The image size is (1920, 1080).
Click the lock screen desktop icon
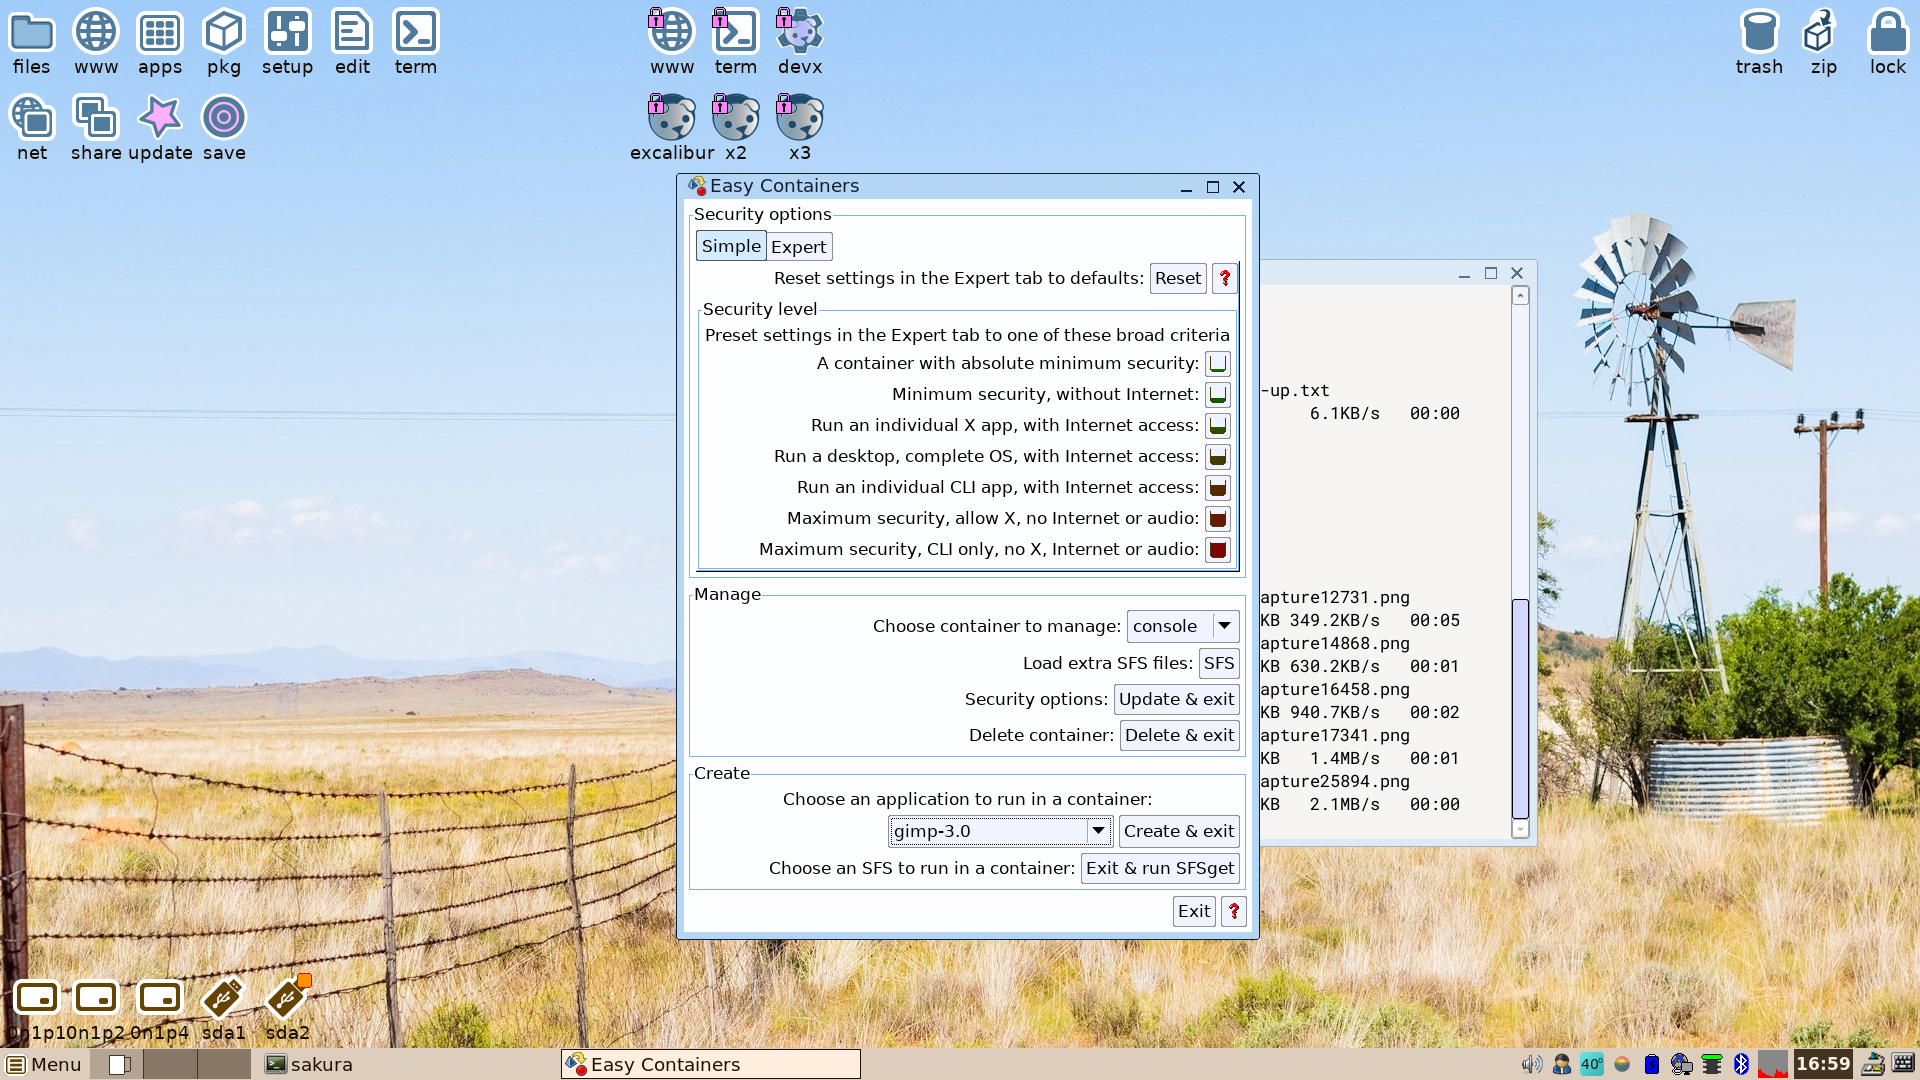click(x=1888, y=42)
